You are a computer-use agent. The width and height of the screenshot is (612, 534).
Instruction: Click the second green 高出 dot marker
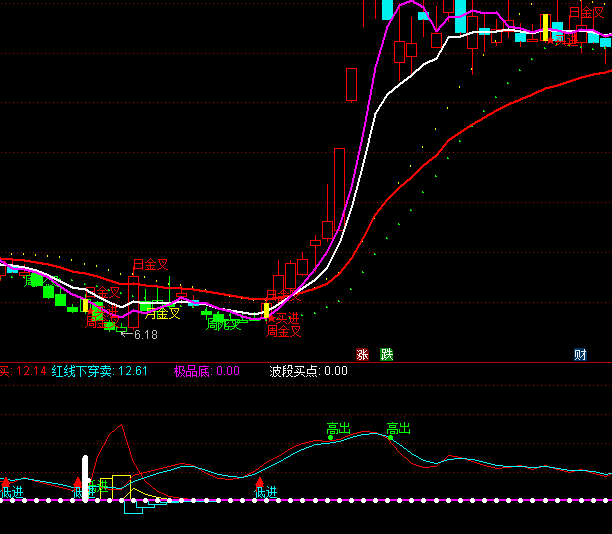[391, 437]
